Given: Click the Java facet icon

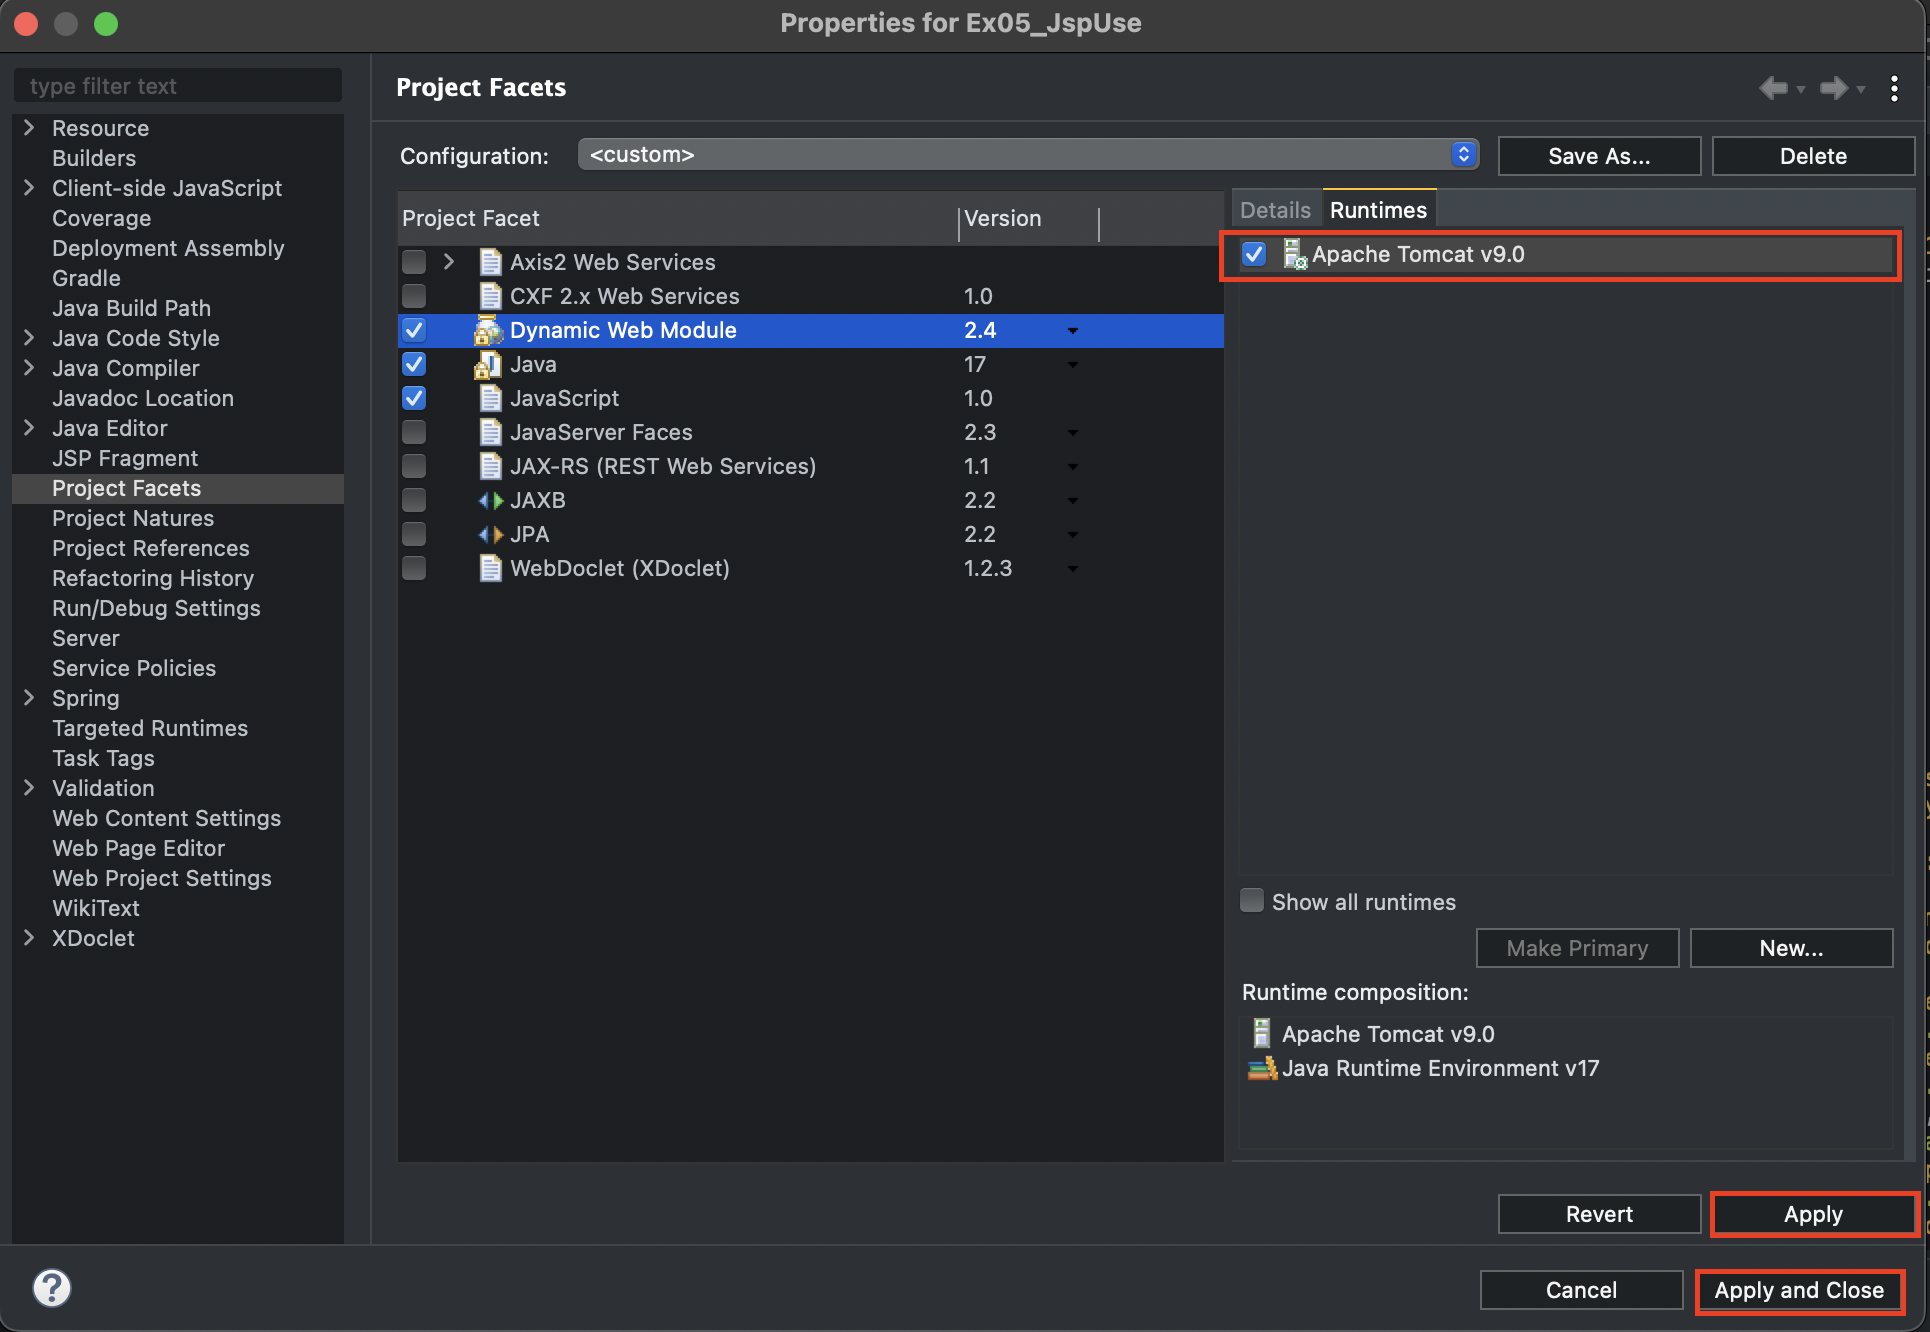Looking at the screenshot, I should pos(488,364).
